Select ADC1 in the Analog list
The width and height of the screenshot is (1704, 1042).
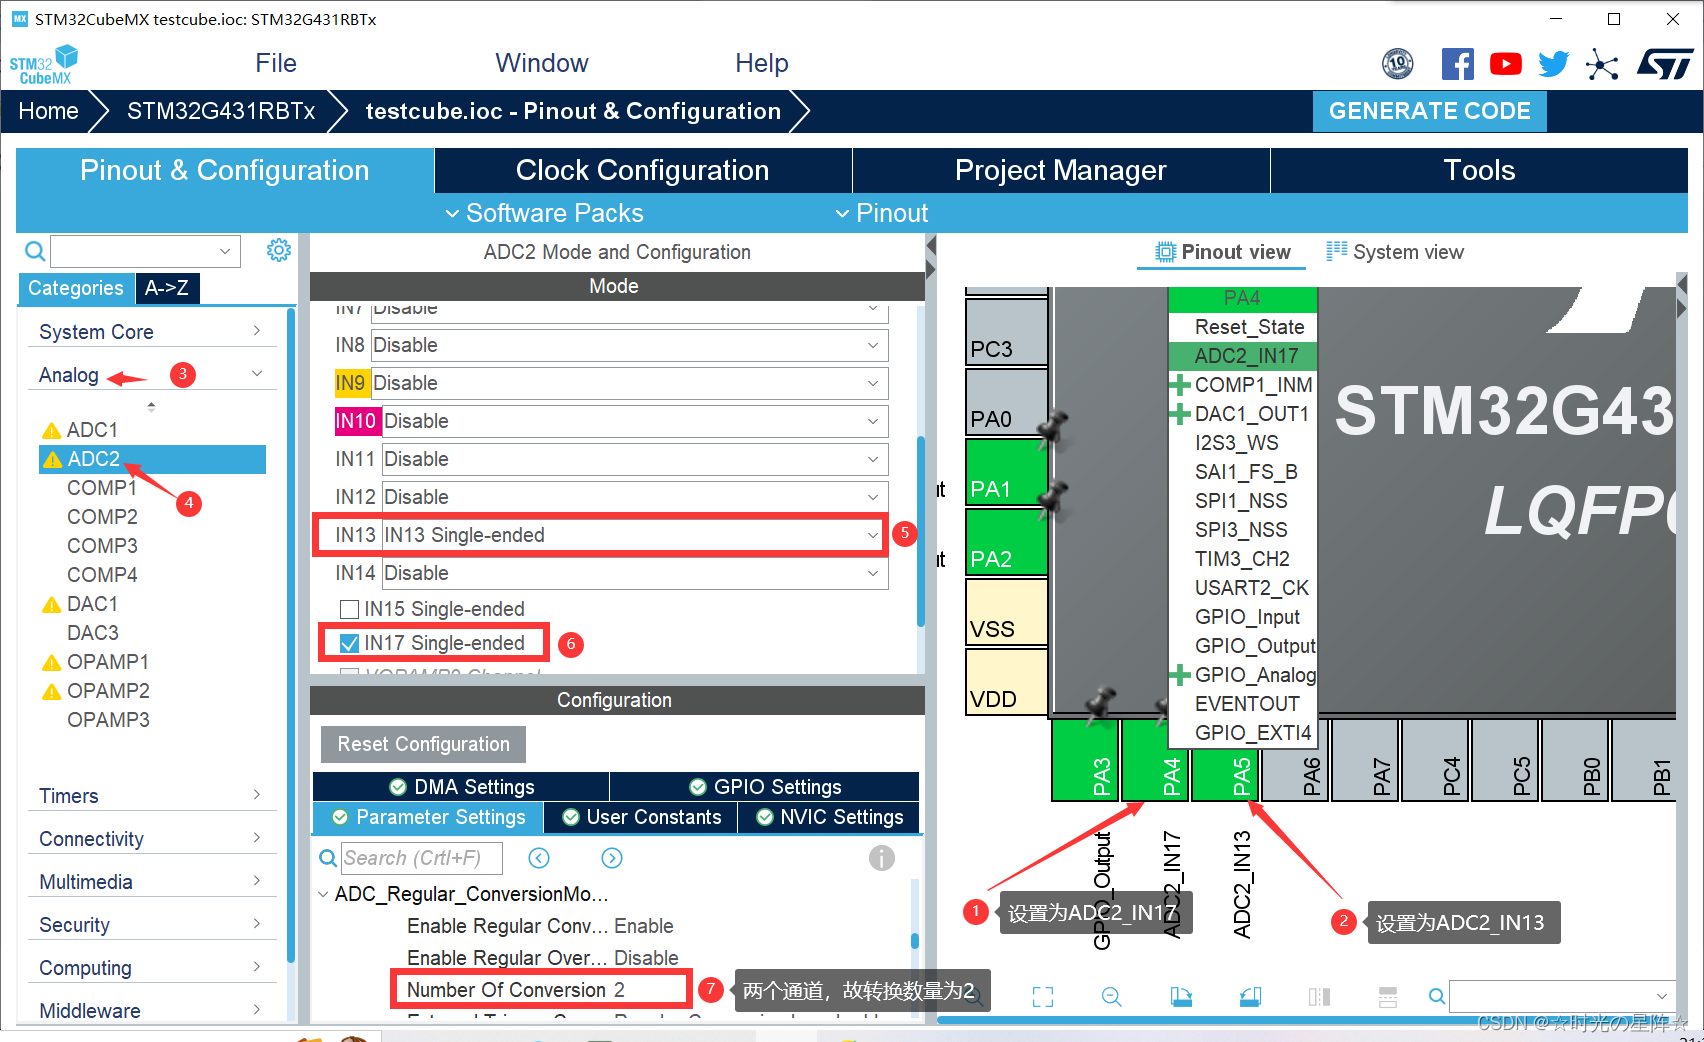pos(92,430)
